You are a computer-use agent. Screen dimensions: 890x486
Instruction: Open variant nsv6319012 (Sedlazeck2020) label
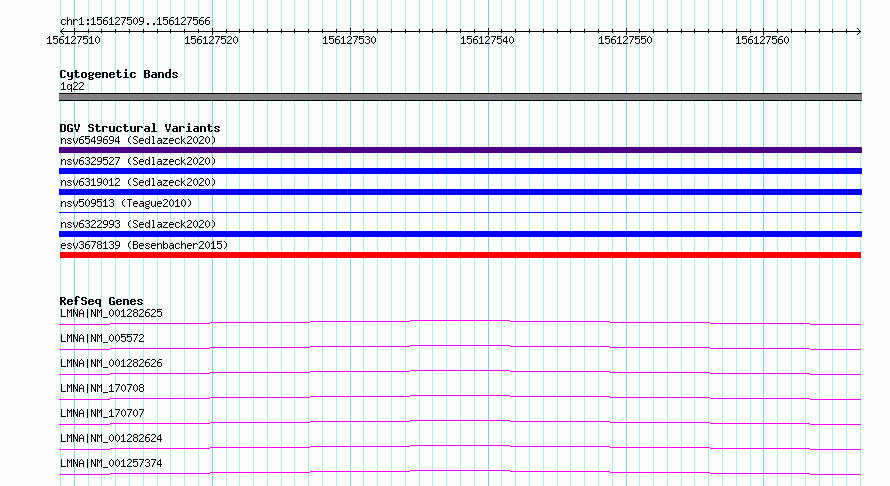(x=138, y=182)
